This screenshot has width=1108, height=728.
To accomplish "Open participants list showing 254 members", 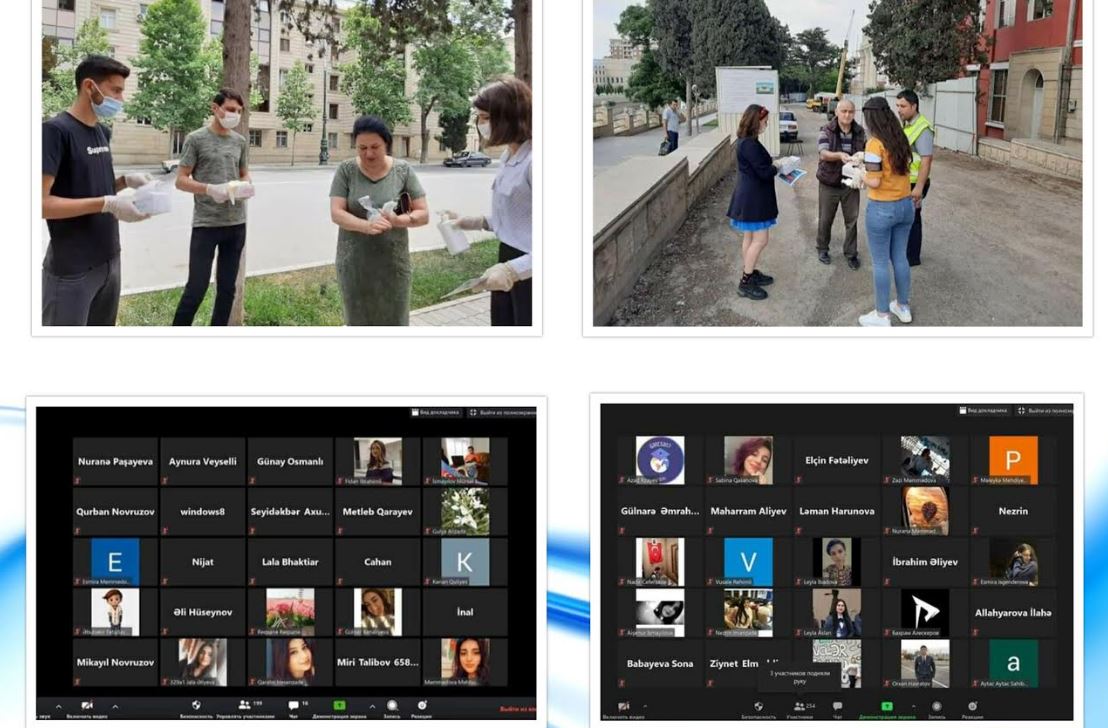I will 799,708.
